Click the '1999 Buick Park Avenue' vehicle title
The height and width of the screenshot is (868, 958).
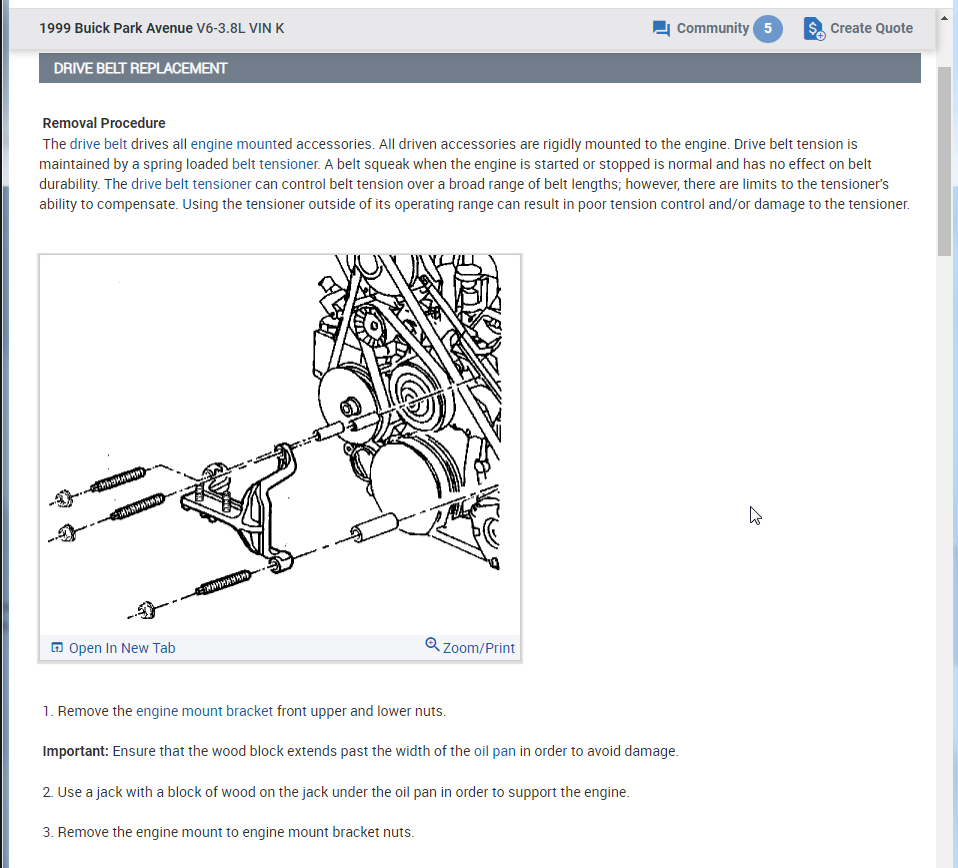(x=116, y=29)
